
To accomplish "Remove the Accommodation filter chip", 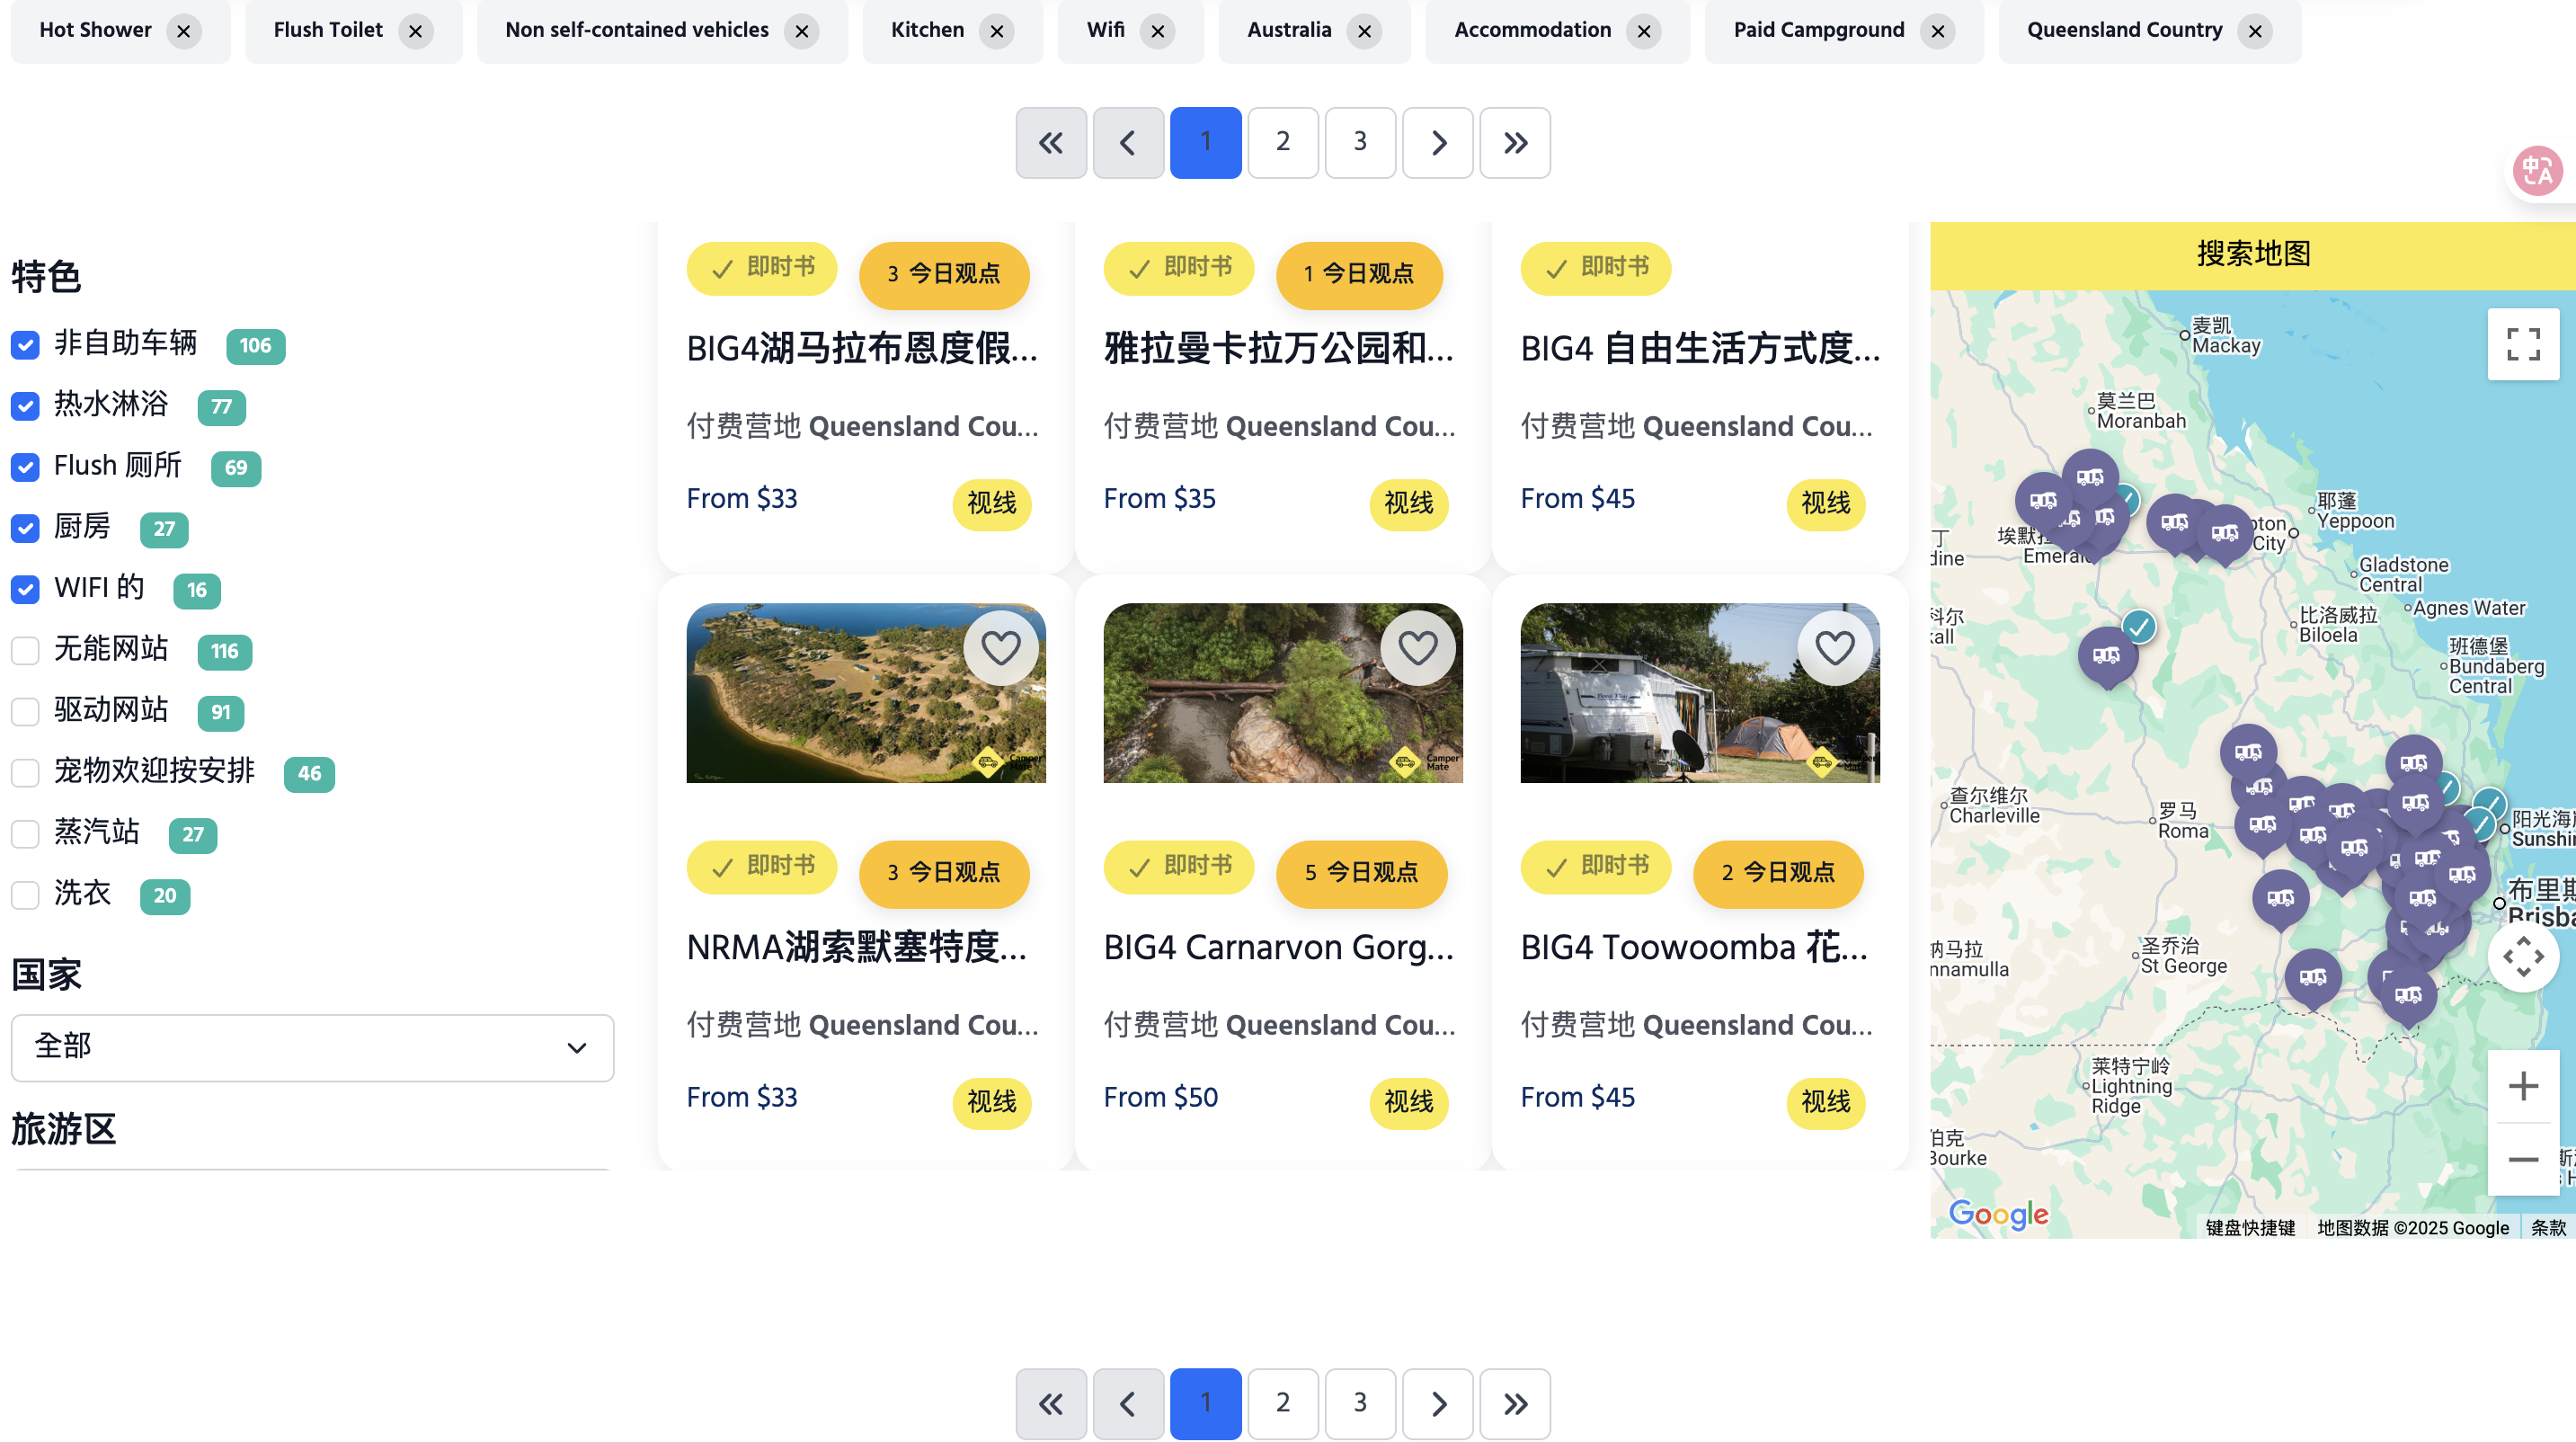I will point(1644,31).
